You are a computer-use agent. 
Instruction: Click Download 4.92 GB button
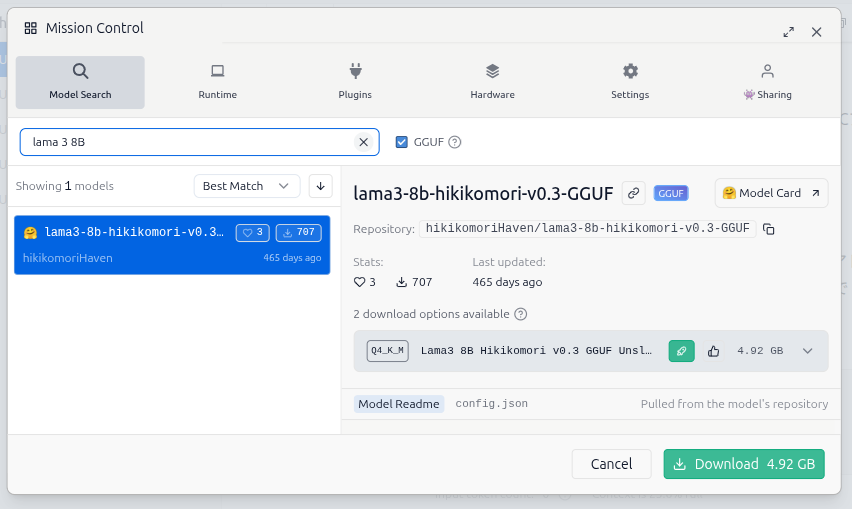point(744,464)
